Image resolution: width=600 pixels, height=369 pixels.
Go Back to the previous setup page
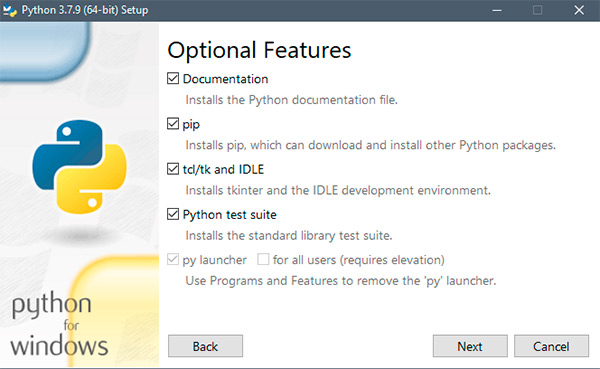[x=205, y=346]
